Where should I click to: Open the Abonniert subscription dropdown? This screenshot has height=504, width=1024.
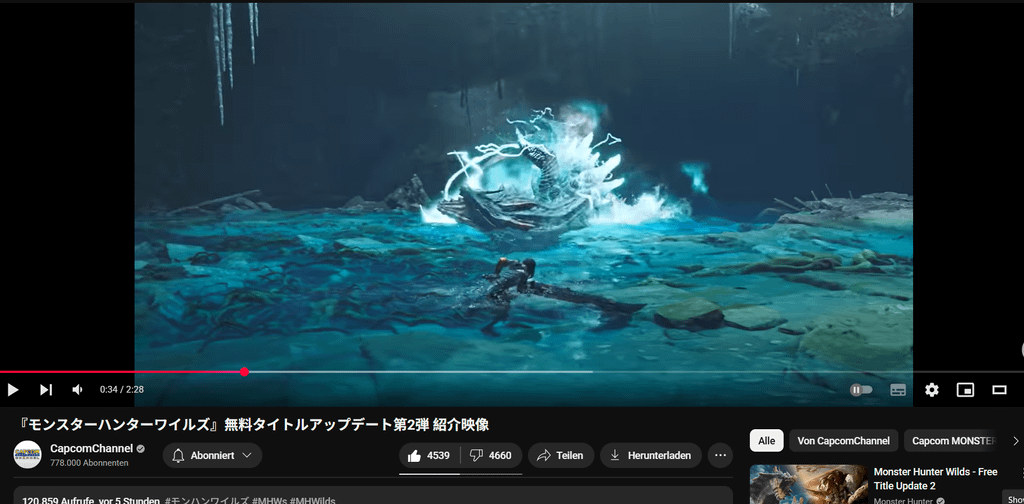[x=212, y=456]
